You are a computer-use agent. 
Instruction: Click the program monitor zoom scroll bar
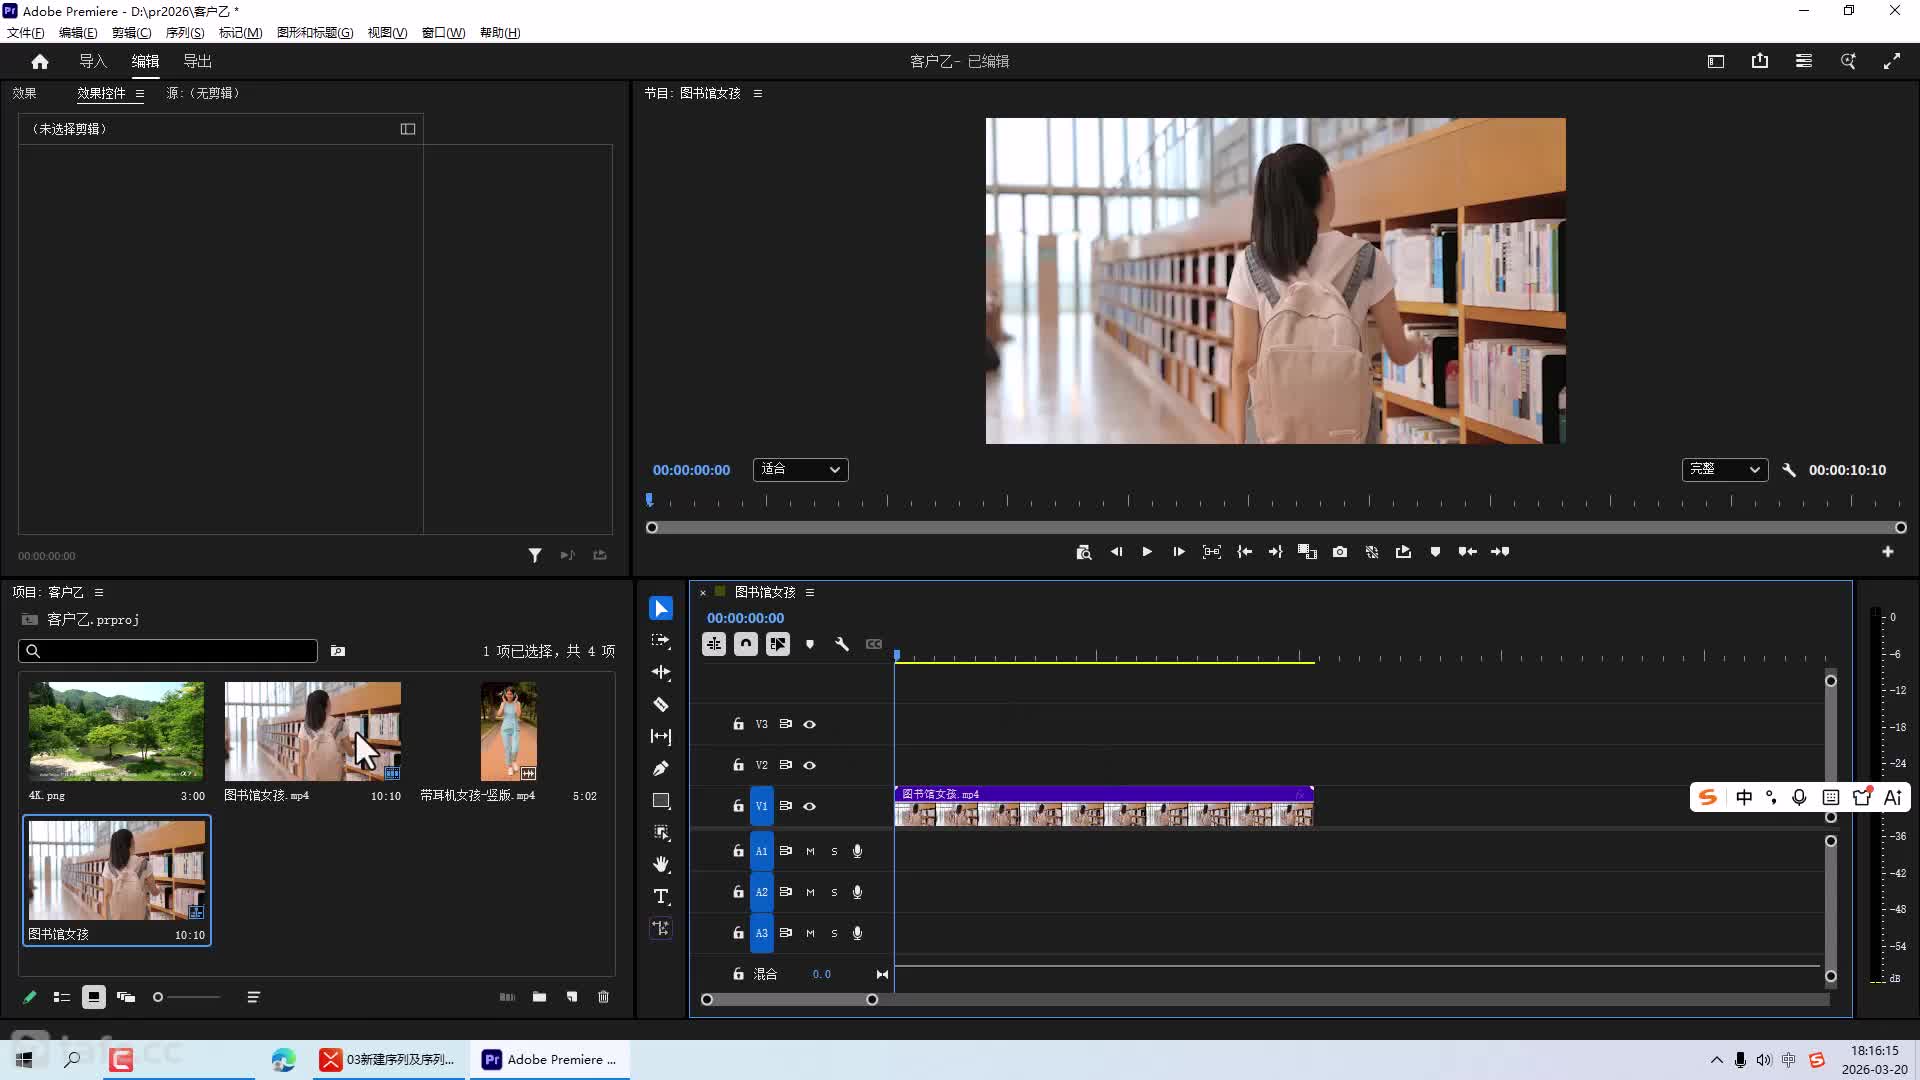[1276, 527]
